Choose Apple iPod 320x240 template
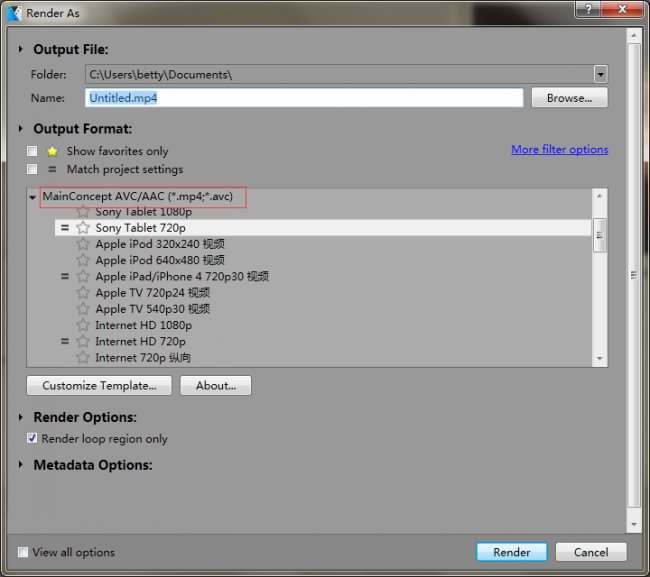The height and width of the screenshot is (577, 650). click(160, 244)
